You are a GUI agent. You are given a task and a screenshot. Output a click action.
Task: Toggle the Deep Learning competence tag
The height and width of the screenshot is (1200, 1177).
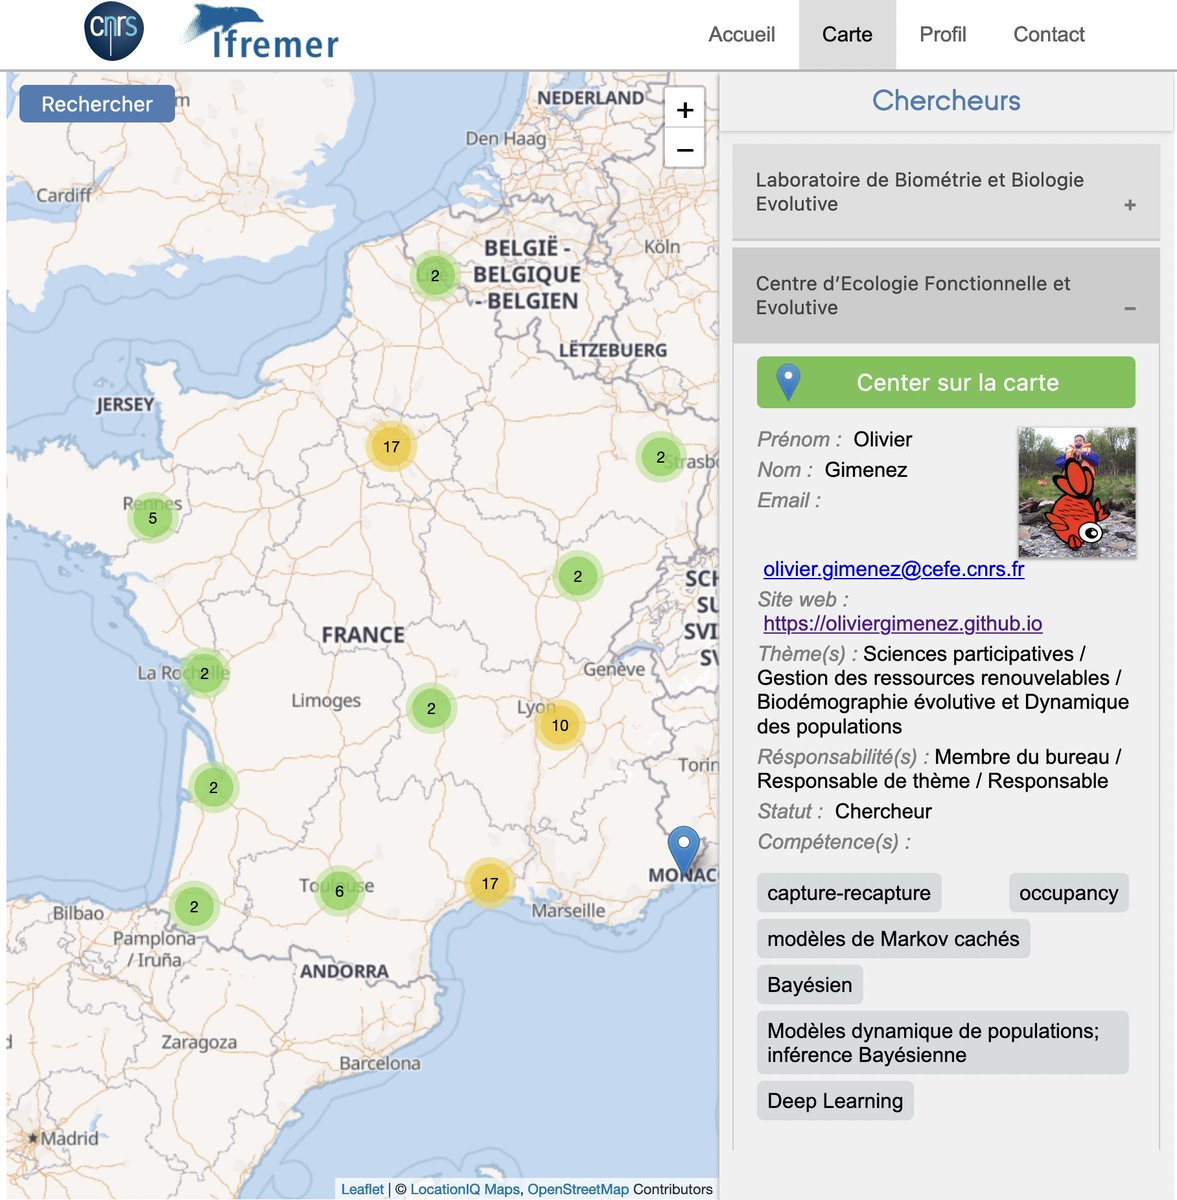point(835,1100)
